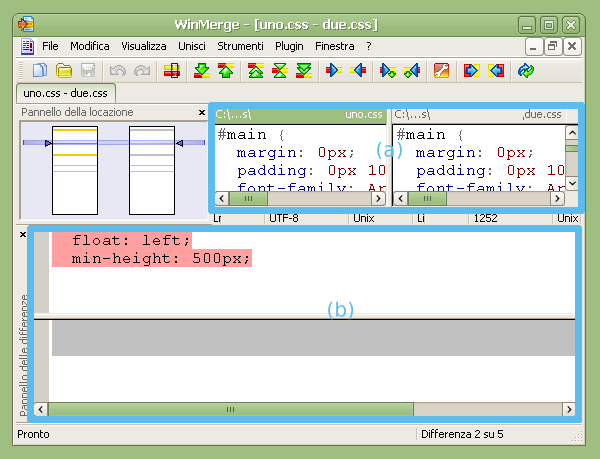Open the options wrench toolbar icon
Screen dimensions: 600x459
pos(441,70)
